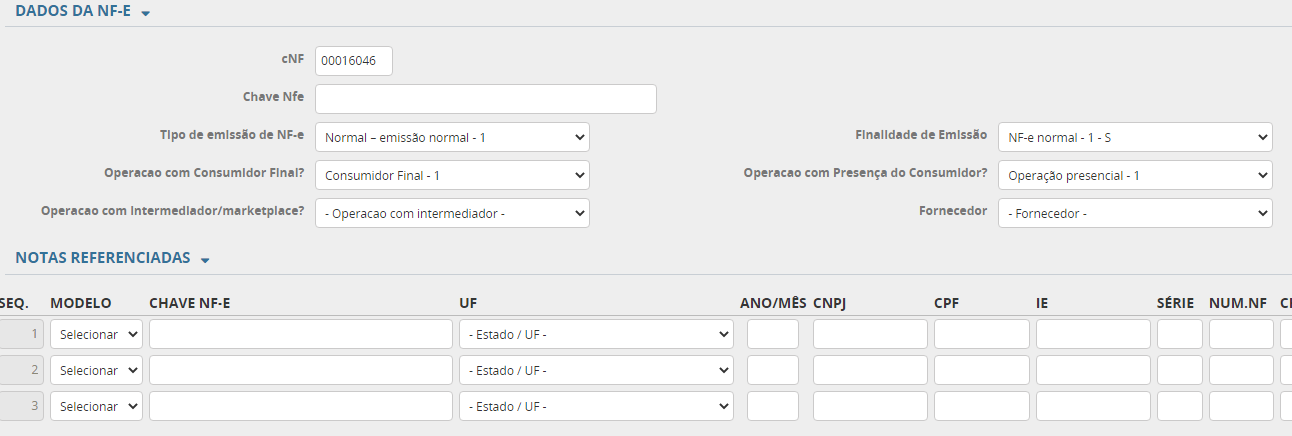
Task: Collapse the Notas Referenciadas section
Action: tap(205, 260)
